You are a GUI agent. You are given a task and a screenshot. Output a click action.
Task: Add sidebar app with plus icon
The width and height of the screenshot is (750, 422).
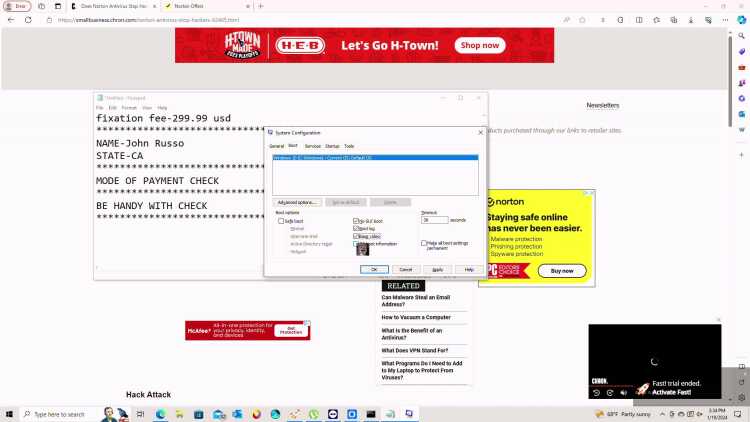click(x=742, y=155)
